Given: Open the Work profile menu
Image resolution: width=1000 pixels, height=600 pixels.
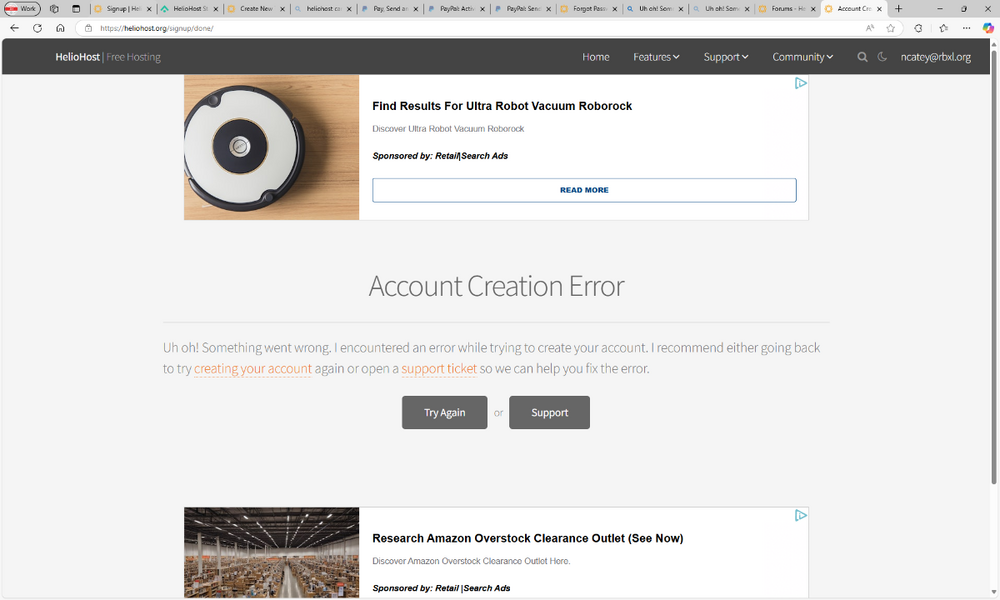Looking at the screenshot, I should tap(22, 9).
